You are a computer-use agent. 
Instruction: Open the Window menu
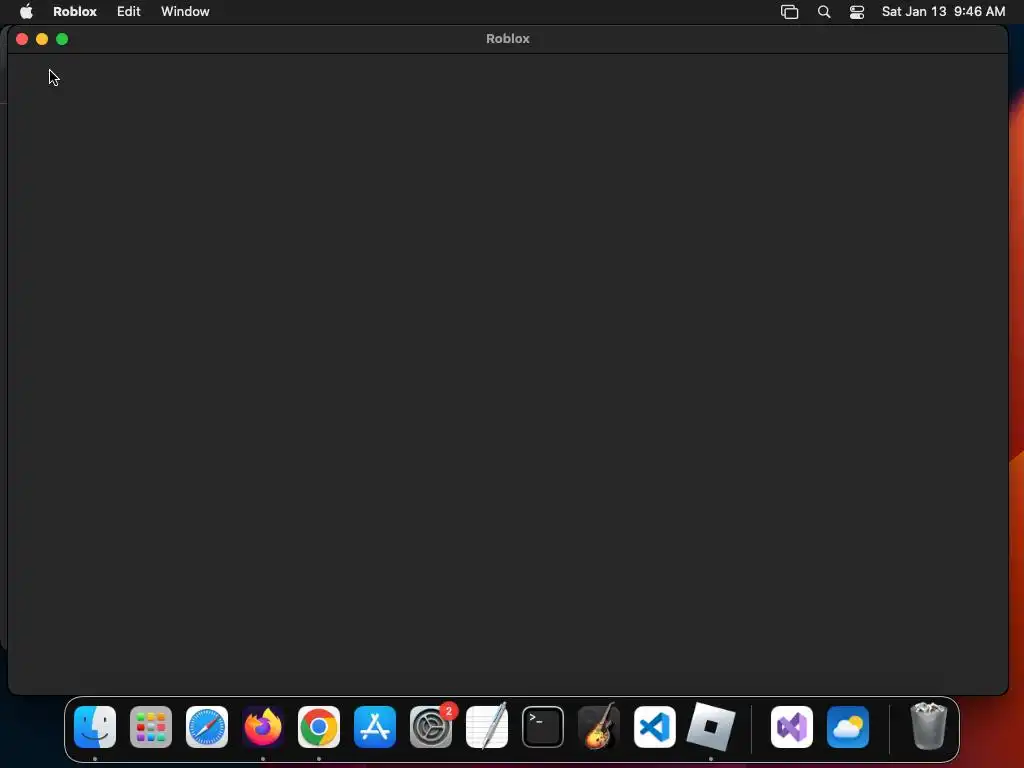click(185, 11)
